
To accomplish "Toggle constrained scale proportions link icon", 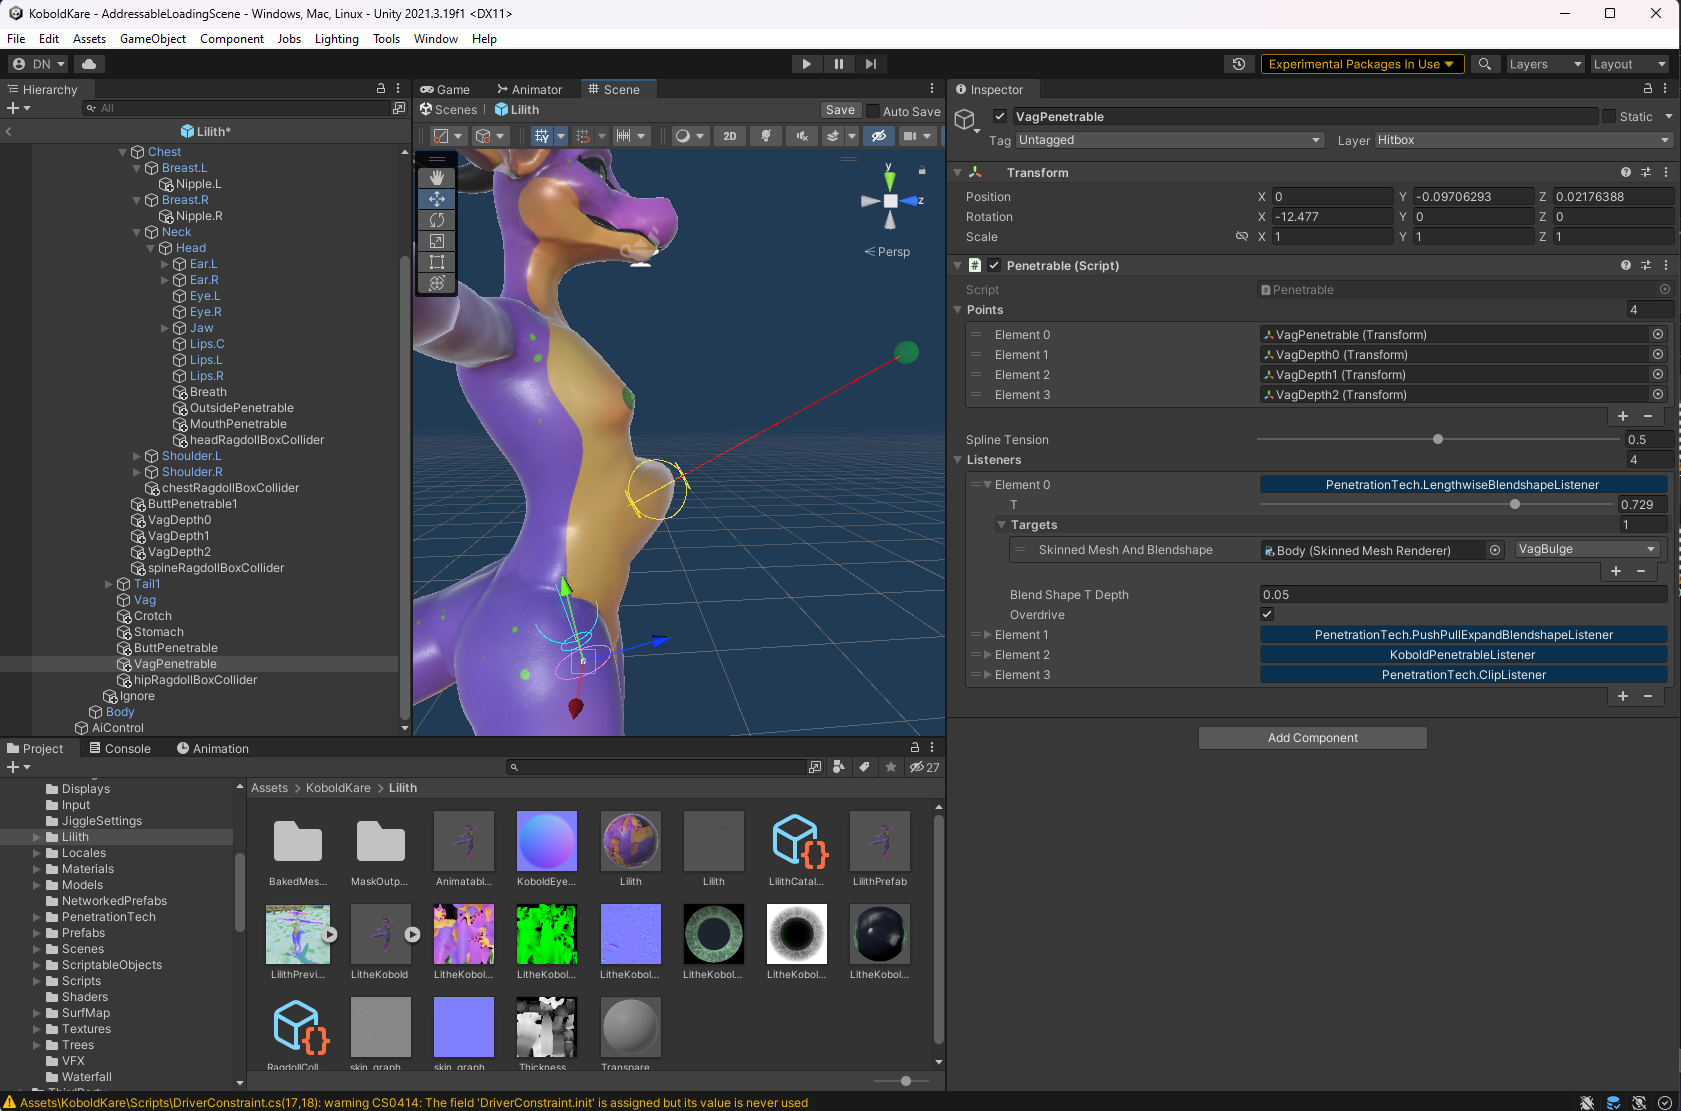I will [x=1241, y=237].
